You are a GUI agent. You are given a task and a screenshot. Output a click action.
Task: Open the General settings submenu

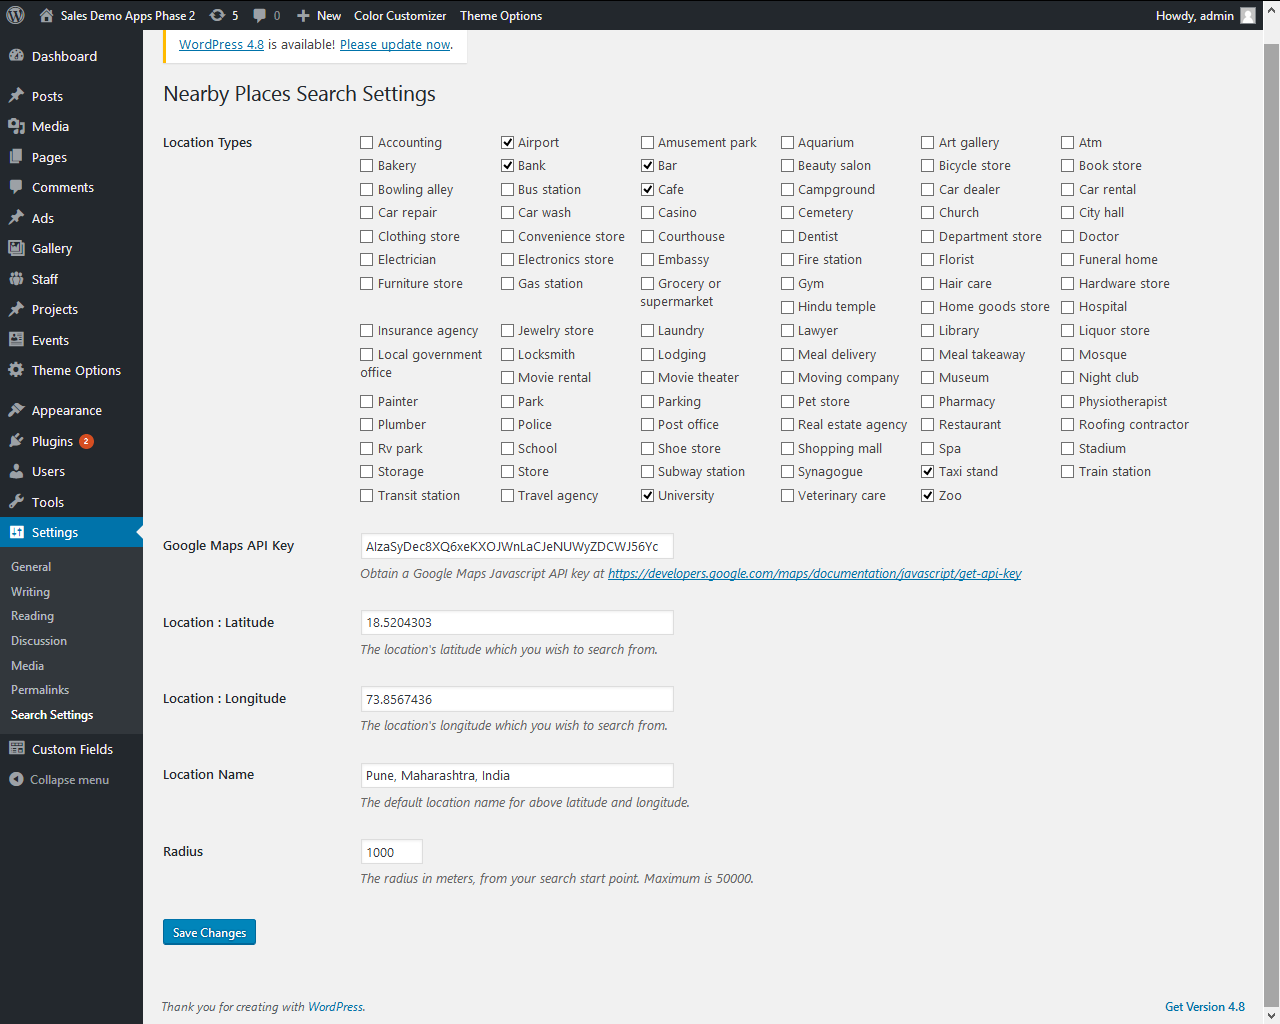click(31, 567)
